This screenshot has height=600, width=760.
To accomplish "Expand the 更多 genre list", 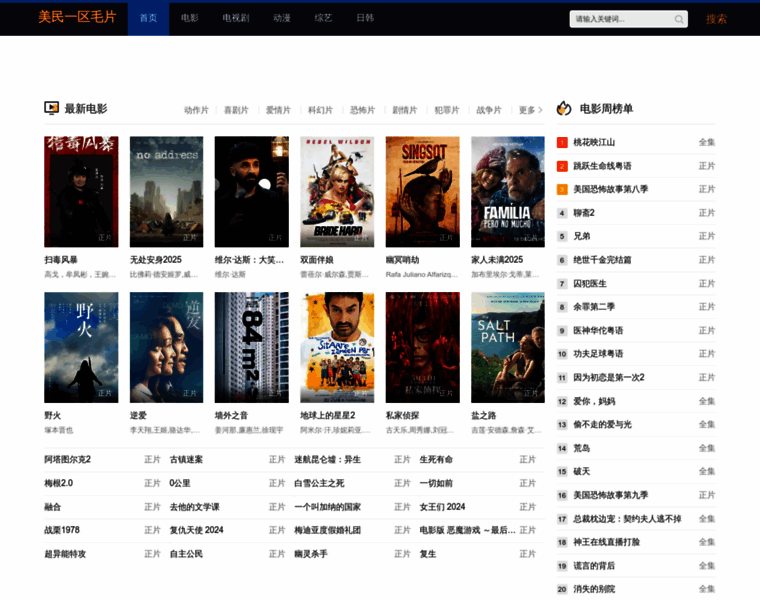I will pos(530,110).
